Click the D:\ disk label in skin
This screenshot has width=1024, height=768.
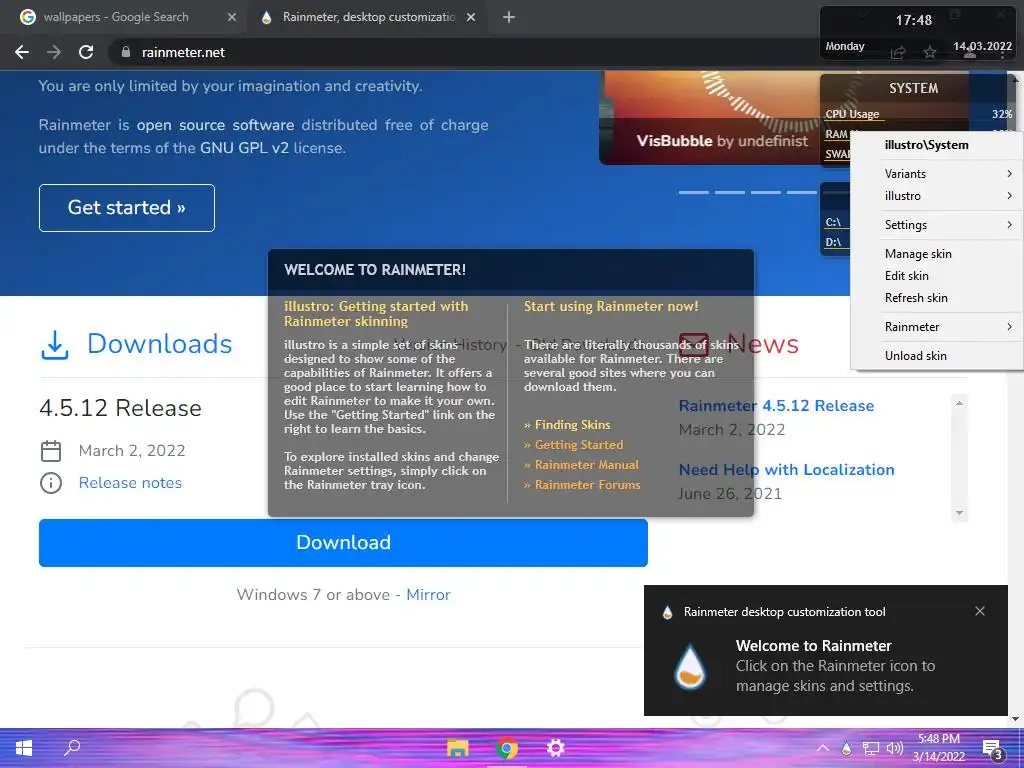[x=833, y=242]
